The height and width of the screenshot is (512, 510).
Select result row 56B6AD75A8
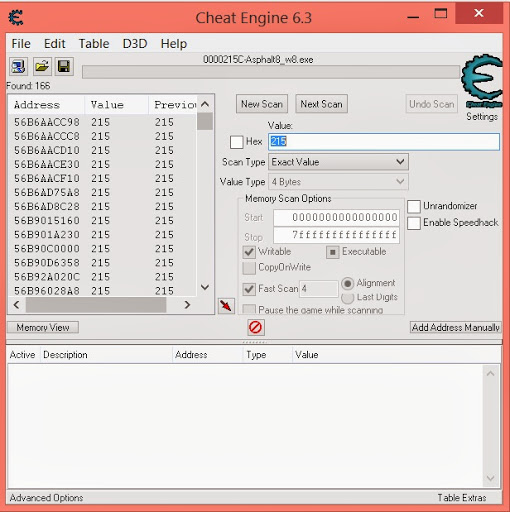[x=103, y=193]
